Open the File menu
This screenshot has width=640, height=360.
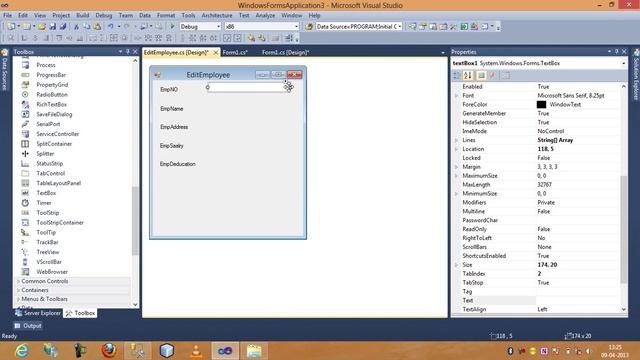pos(7,16)
